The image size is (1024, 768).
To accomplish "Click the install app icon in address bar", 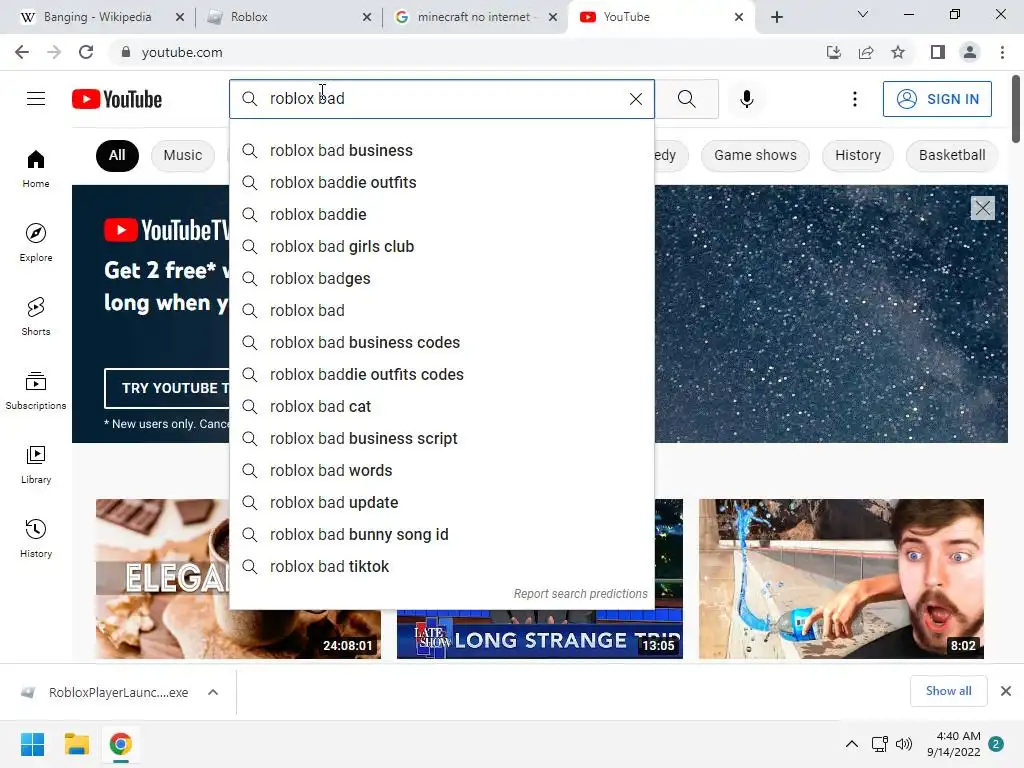I will (x=833, y=52).
